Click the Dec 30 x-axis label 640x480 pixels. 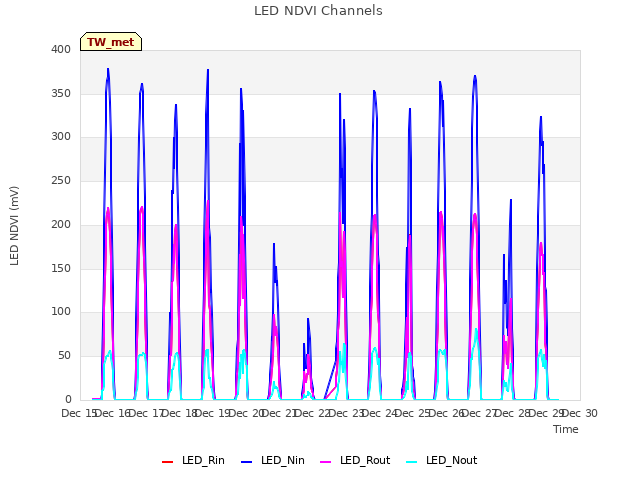tap(580, 413)
